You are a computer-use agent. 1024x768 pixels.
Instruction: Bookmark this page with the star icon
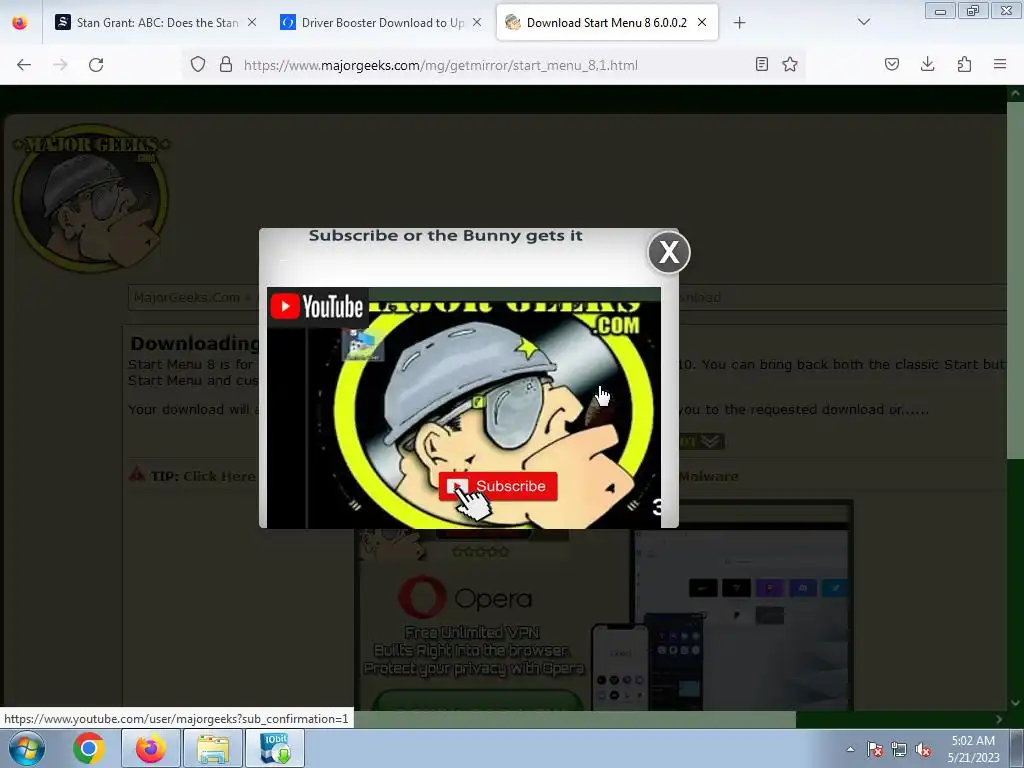(x=790, y=64)
